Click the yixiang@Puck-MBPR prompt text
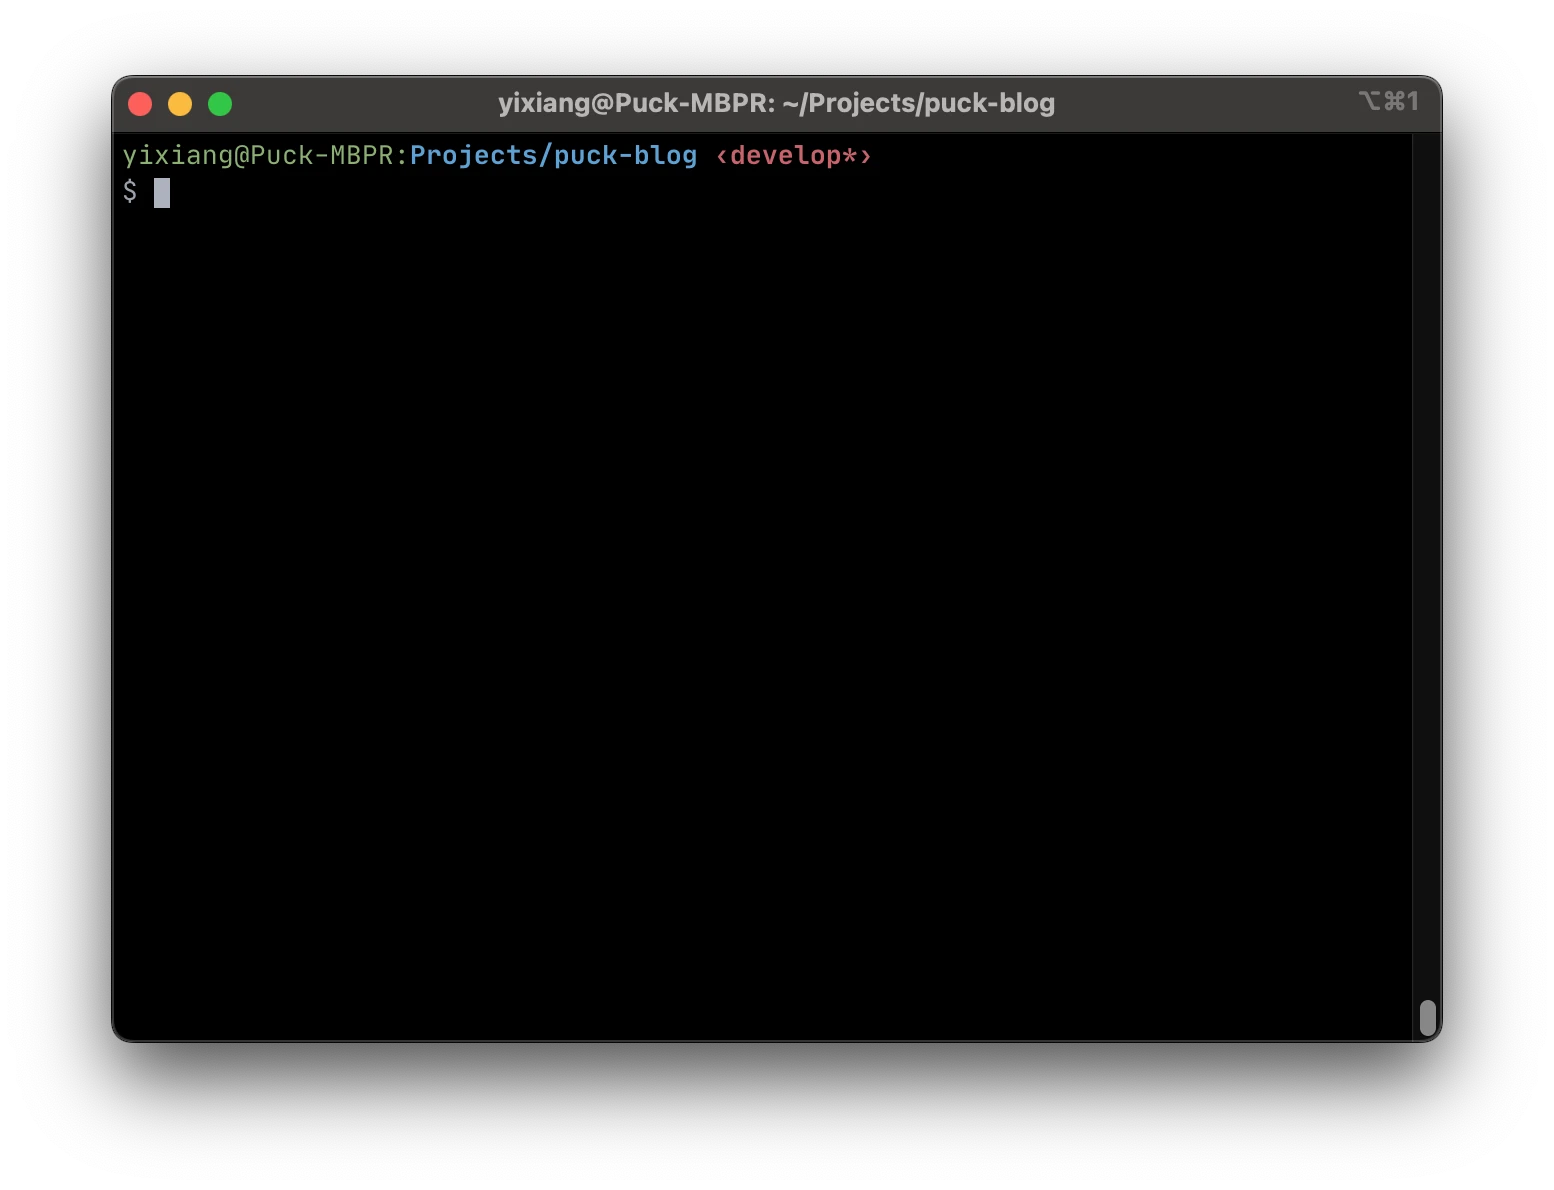1554x1190 pixels. (x=258, y=156)
